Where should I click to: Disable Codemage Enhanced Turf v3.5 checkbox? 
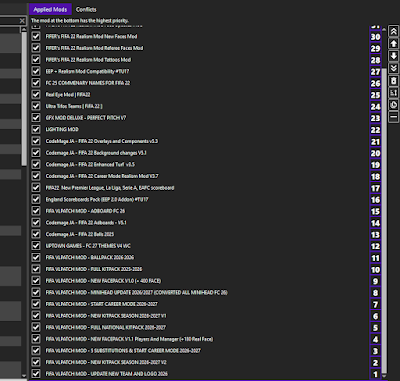pos(36,164)
